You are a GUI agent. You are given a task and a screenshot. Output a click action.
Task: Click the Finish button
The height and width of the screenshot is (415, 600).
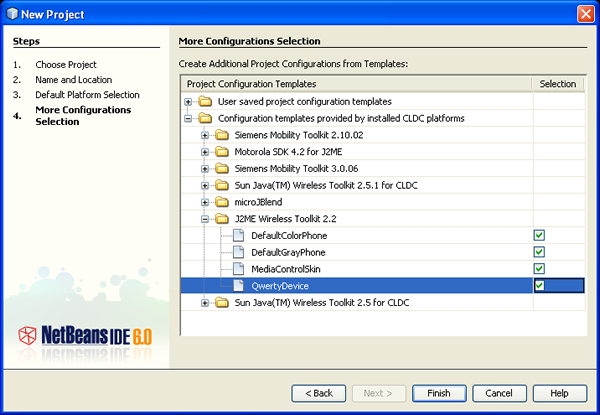[439, 393]
